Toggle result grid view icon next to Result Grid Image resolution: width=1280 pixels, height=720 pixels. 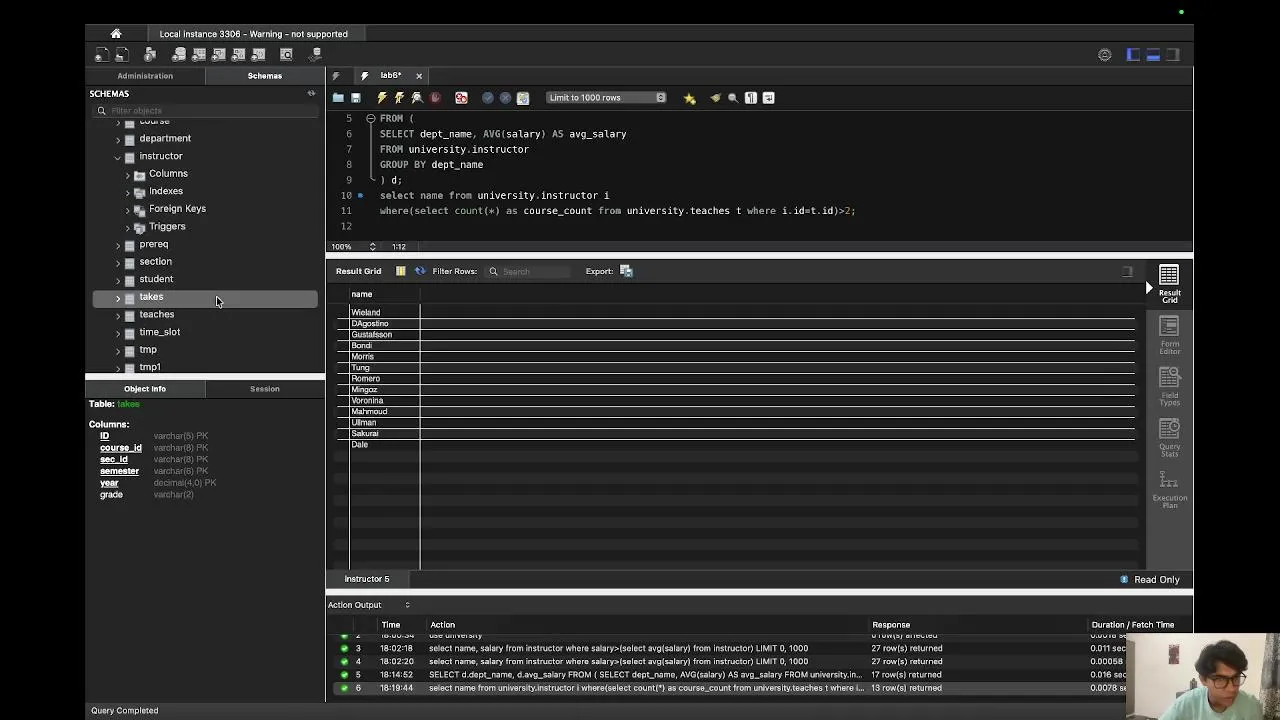400,271
